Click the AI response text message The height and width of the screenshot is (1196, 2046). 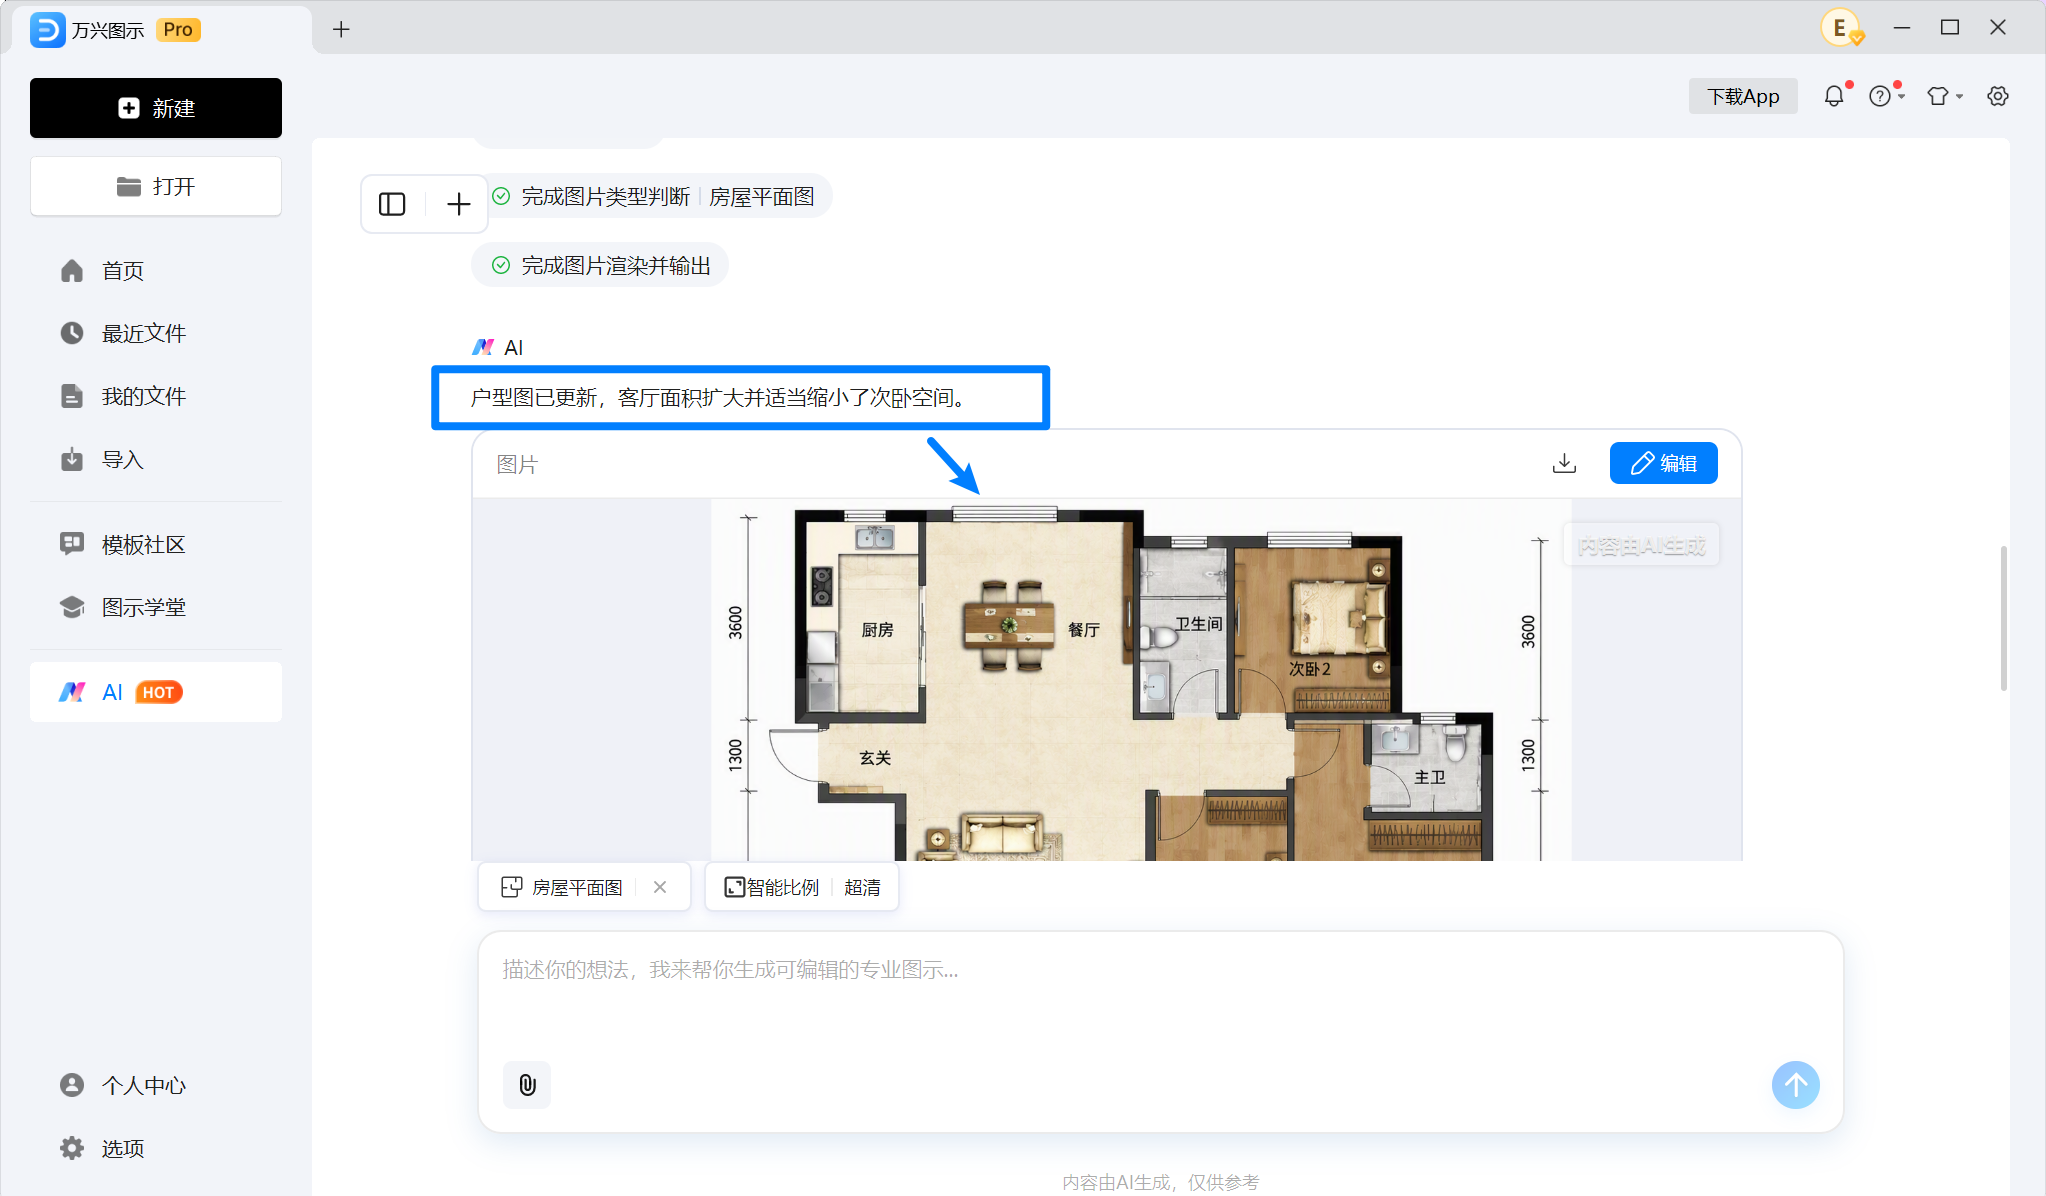pos(718,398)
